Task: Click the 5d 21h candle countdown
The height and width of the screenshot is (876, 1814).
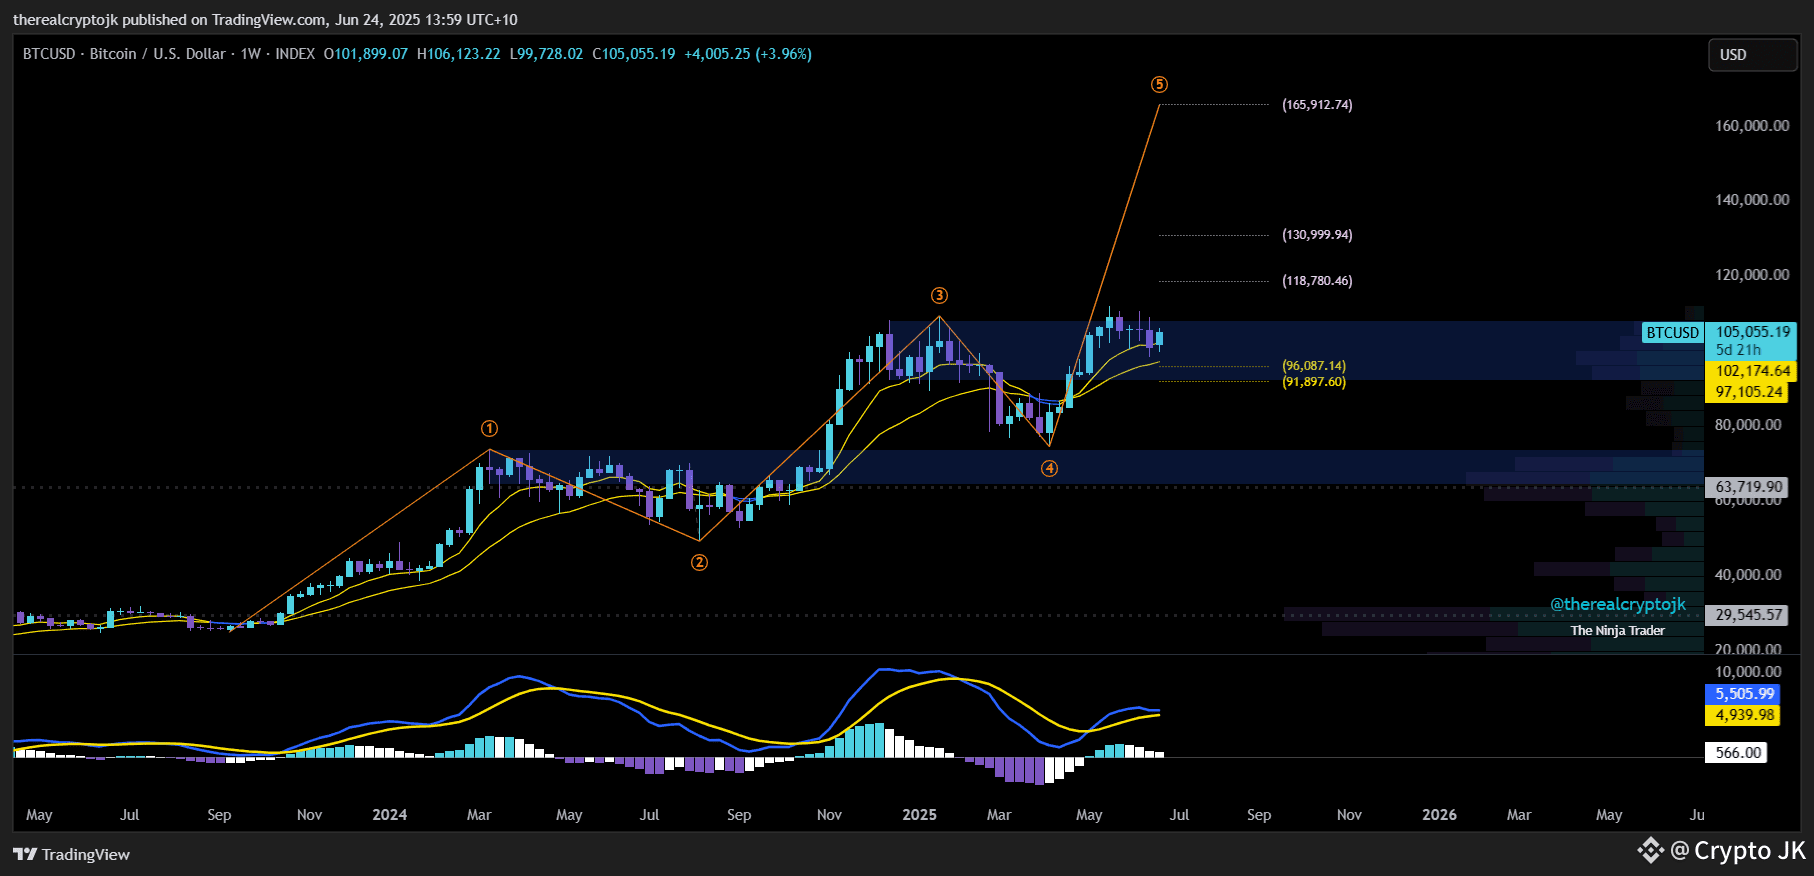Action: [1738, 350]
